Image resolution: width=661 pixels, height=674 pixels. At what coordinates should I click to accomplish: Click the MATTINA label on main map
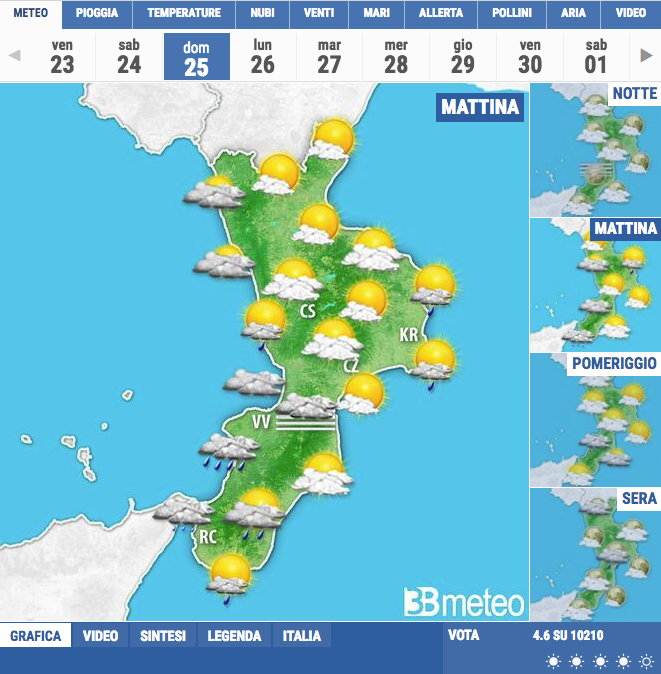coord(480,107)
